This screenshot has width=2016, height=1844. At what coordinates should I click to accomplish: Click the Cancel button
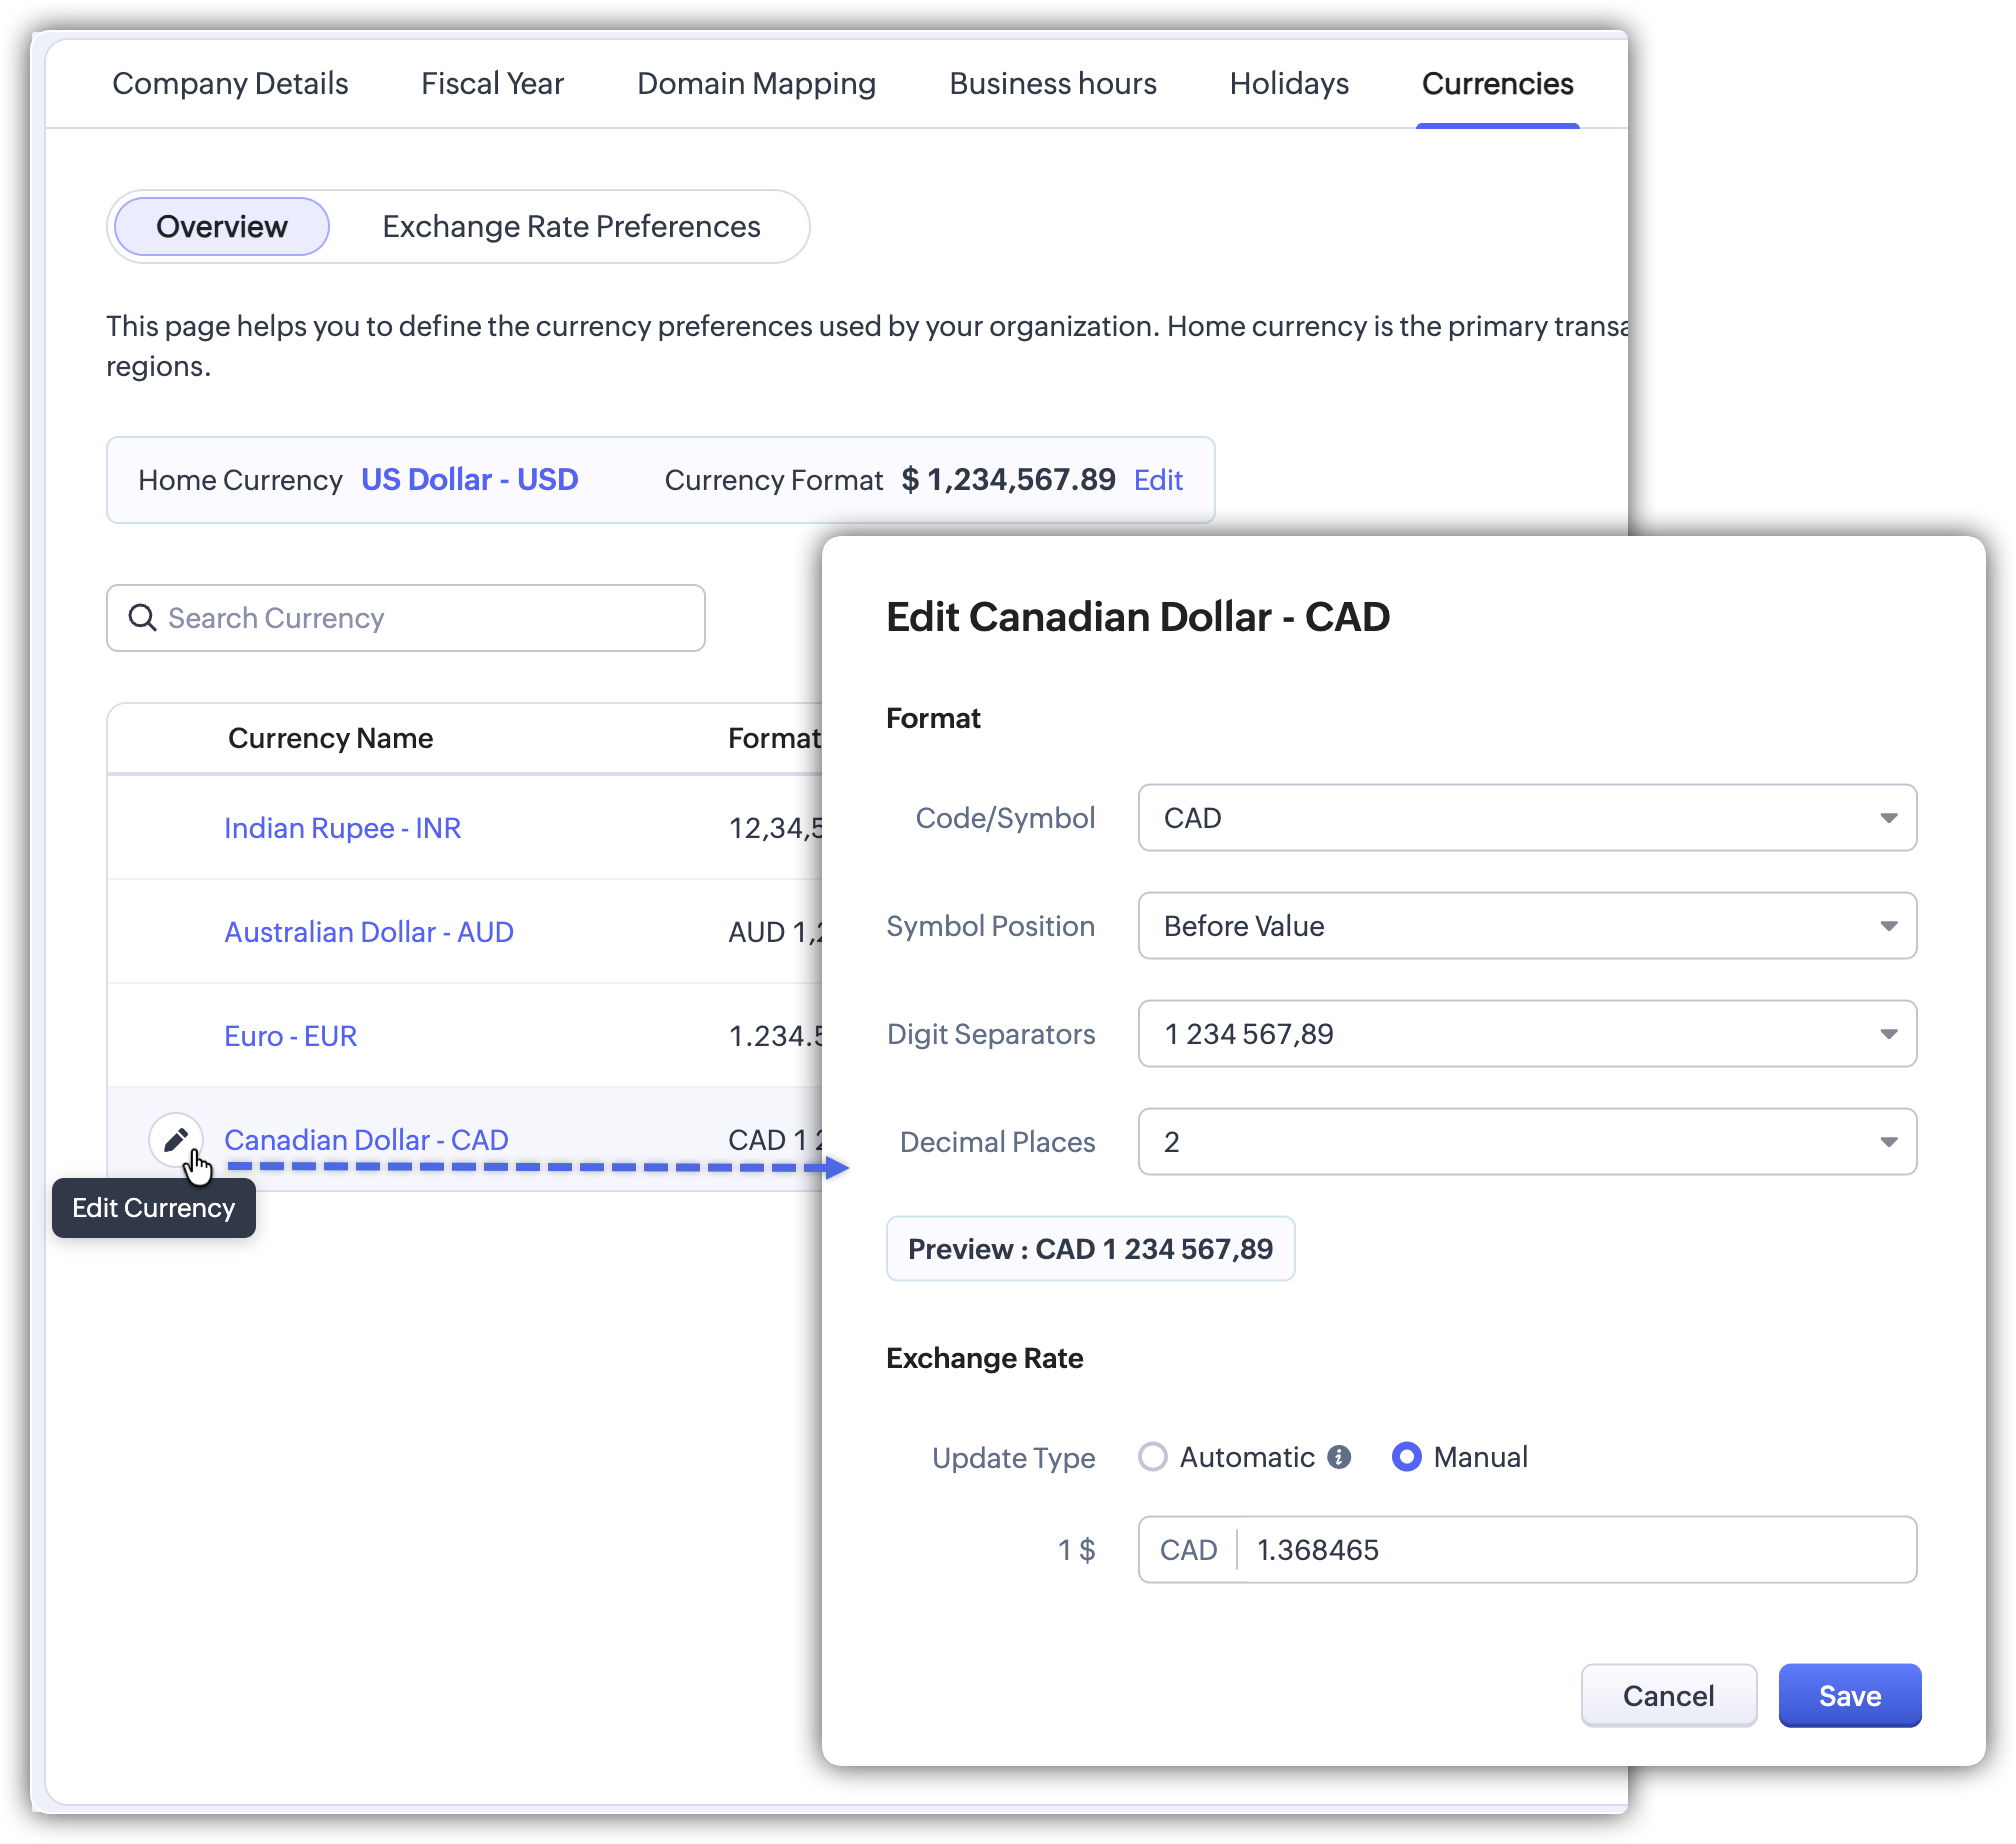coord(1667,1696)
